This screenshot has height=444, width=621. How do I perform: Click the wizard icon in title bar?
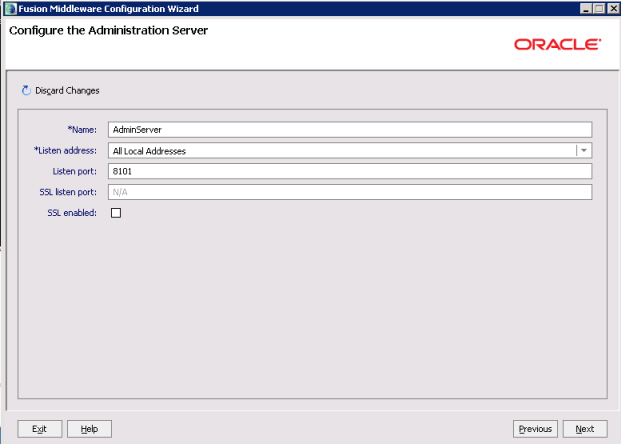click(10, 8)
